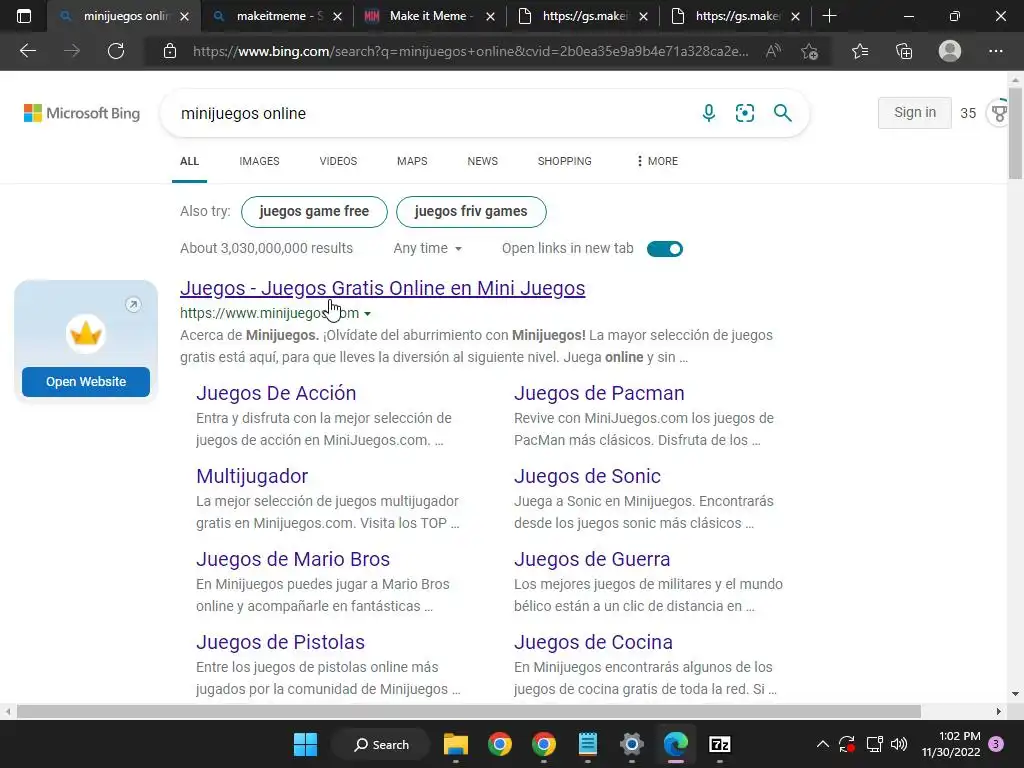Open the browser profile avatar

coord(950,51)
